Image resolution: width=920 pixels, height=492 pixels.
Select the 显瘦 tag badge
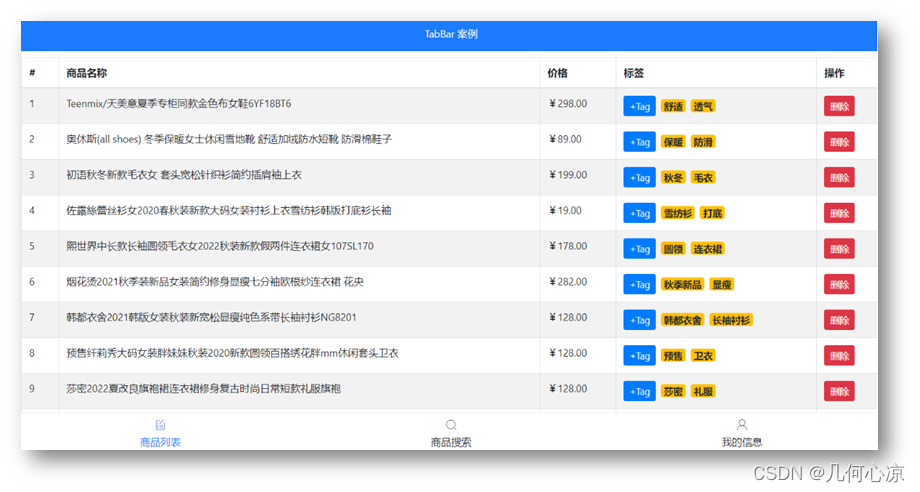(x=722, y=284)
